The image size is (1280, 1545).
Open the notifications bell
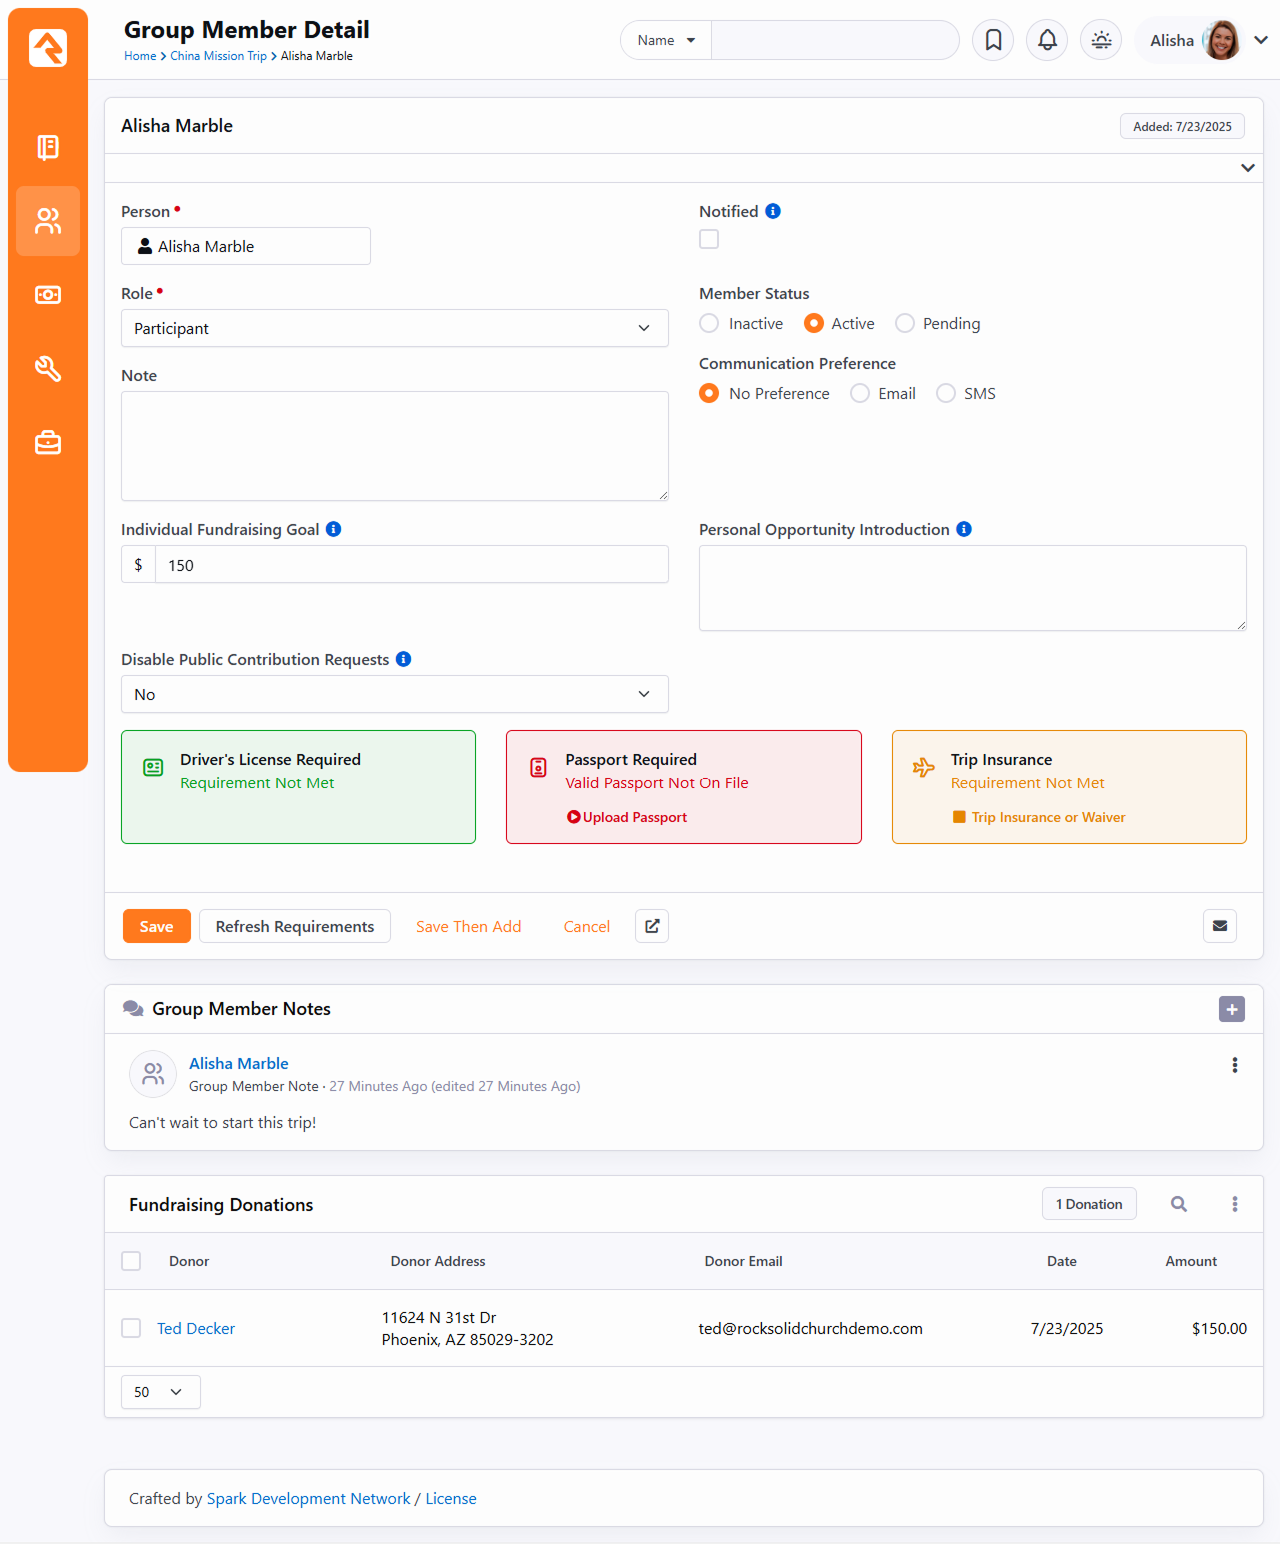click(1047, 40)
